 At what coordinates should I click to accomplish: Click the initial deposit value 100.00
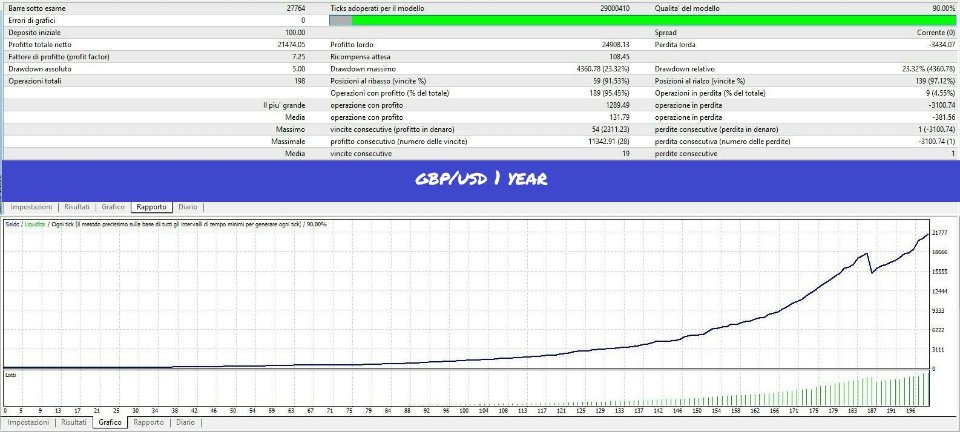click(294, 32)
